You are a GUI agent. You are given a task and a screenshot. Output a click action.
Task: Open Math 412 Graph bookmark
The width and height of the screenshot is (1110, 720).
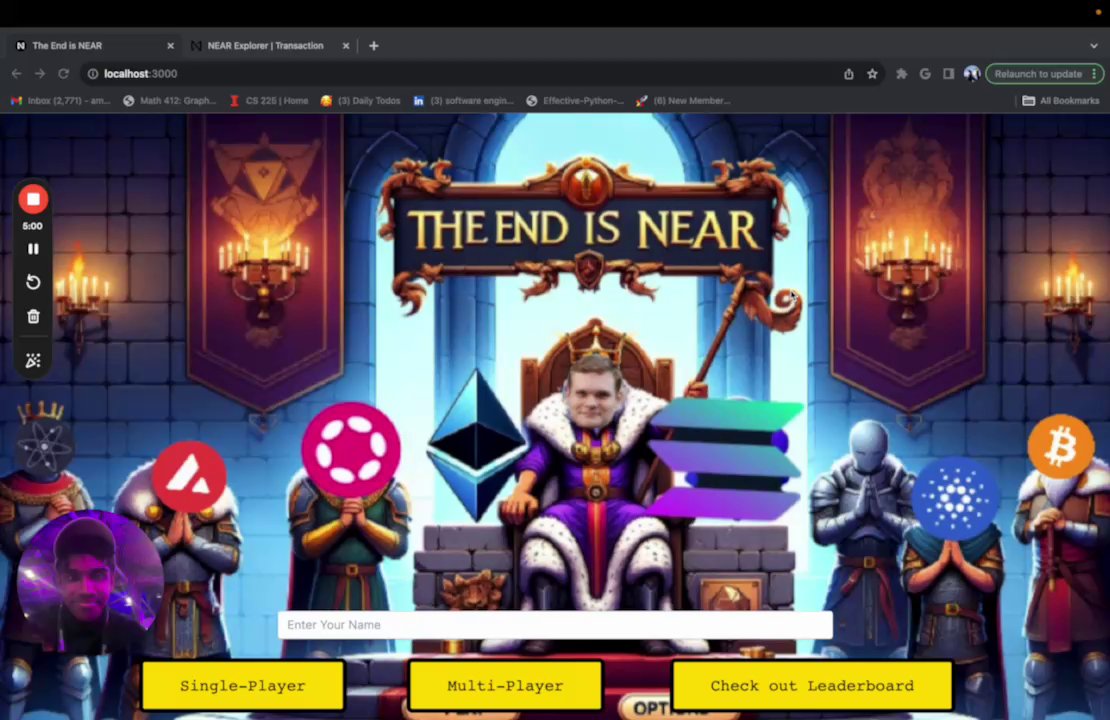[x=170, y=101]
